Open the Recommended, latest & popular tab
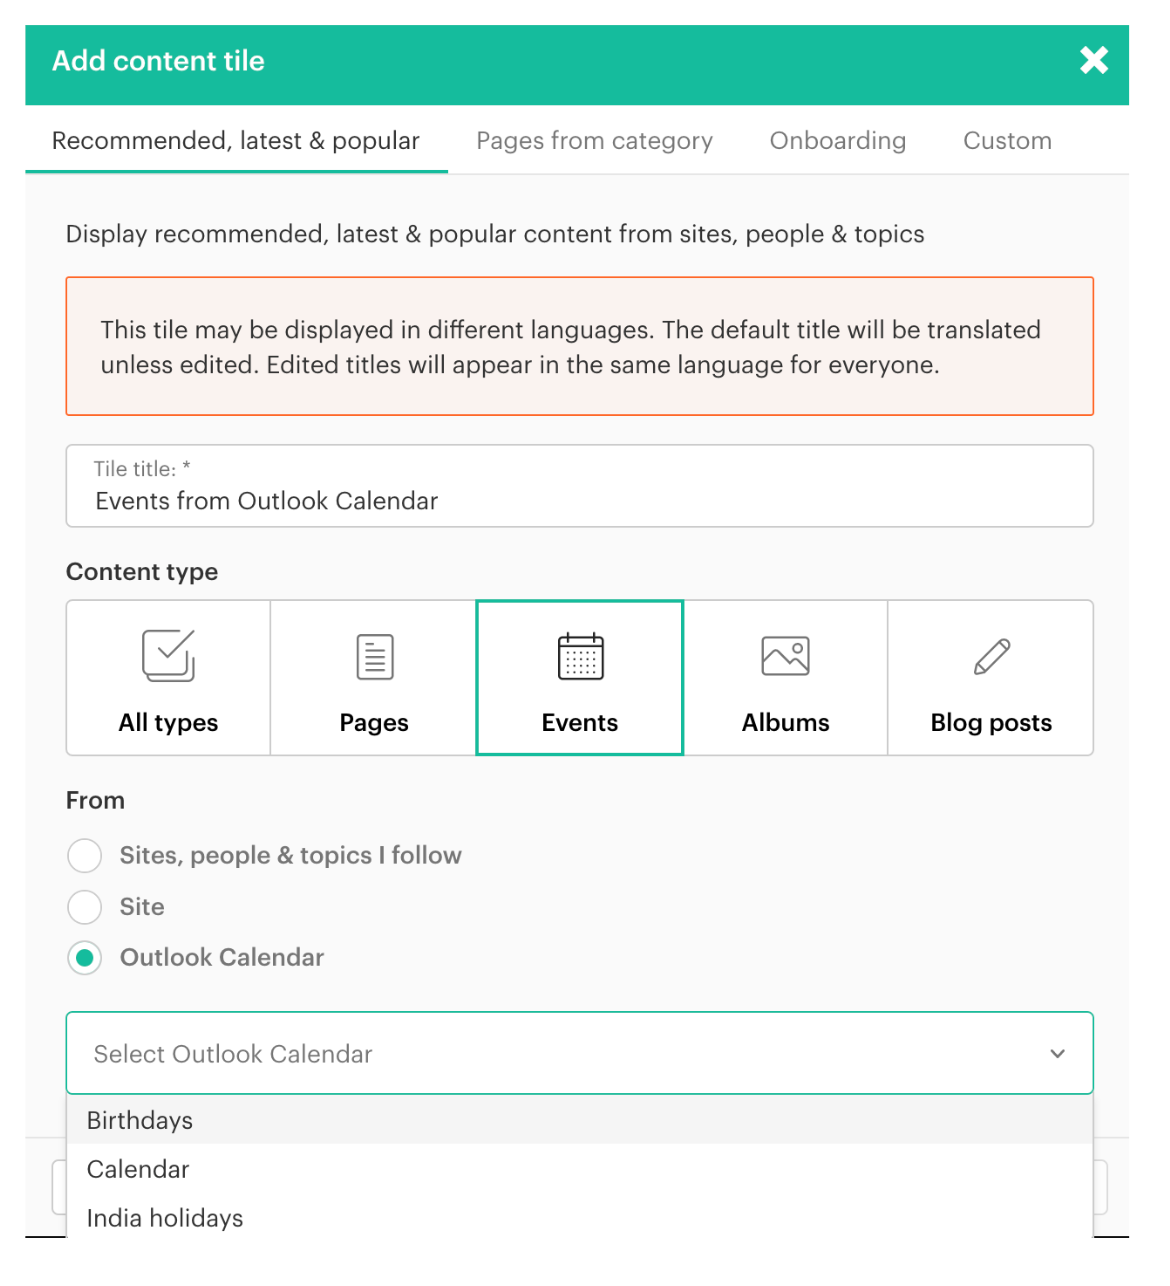This screenshot has height=1286, width=1170. pyautogui.click(x=236, y=141)
